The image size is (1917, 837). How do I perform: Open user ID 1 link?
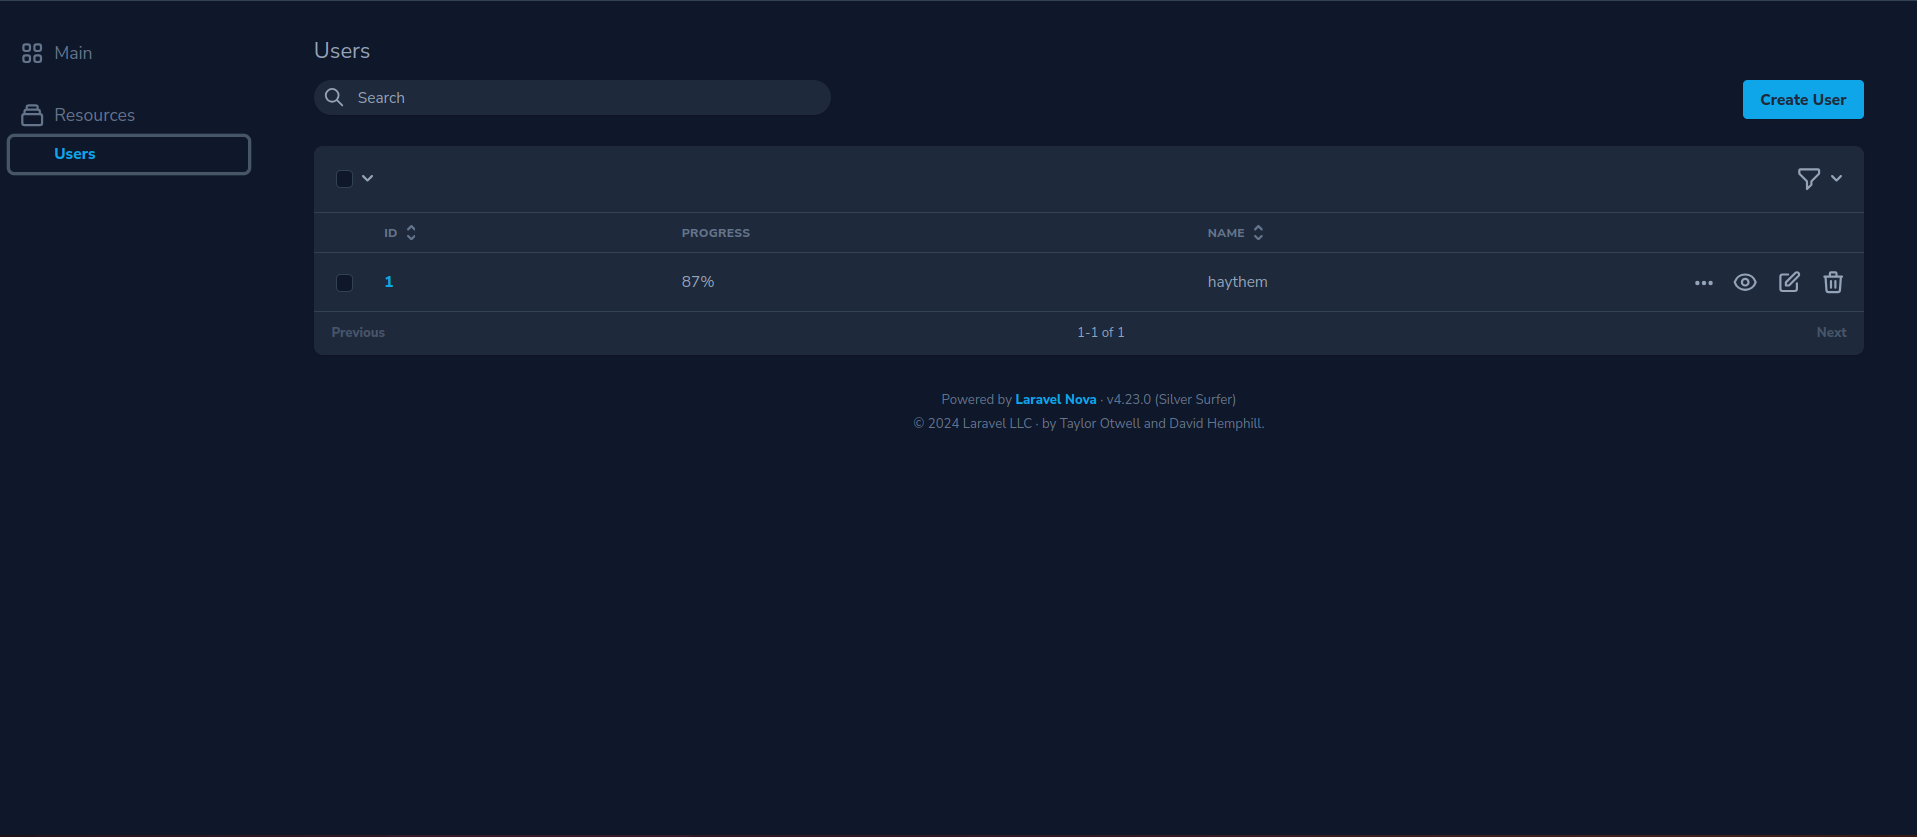click(x=389, y=282)
